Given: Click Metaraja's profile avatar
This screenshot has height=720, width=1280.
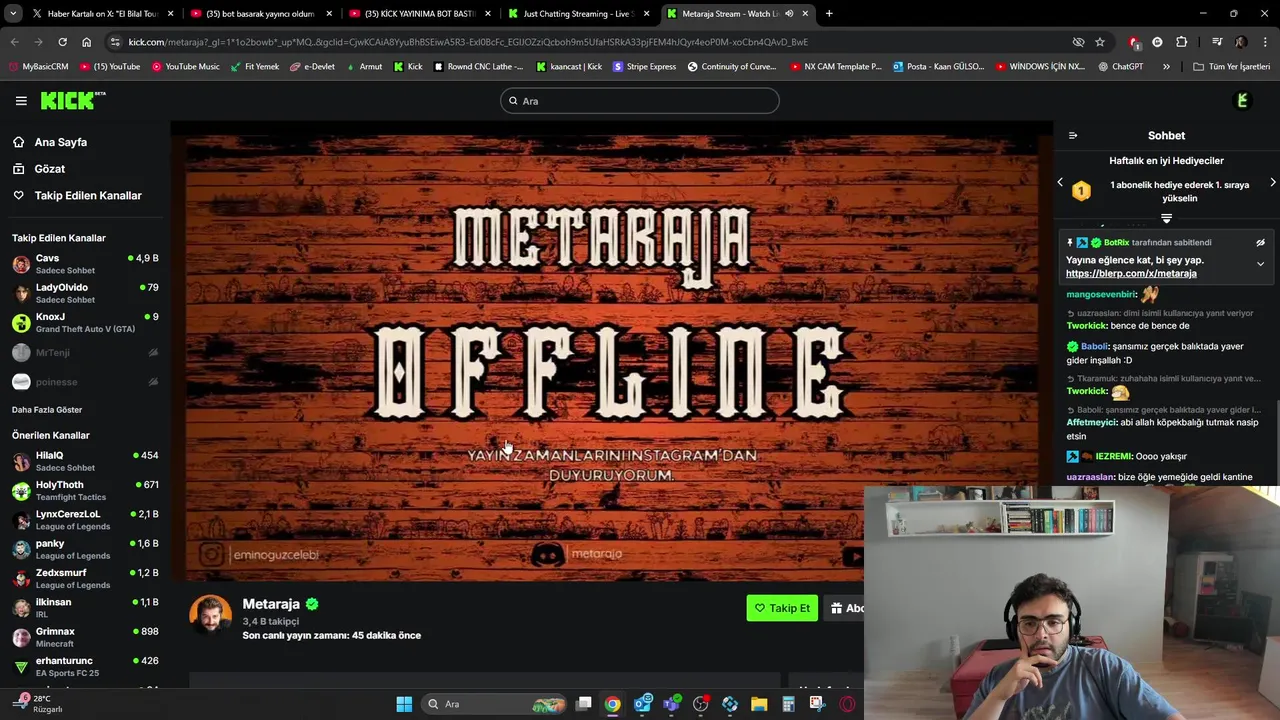Looking at the screenshot, I should pyautogui.click(x=210, y=615).
